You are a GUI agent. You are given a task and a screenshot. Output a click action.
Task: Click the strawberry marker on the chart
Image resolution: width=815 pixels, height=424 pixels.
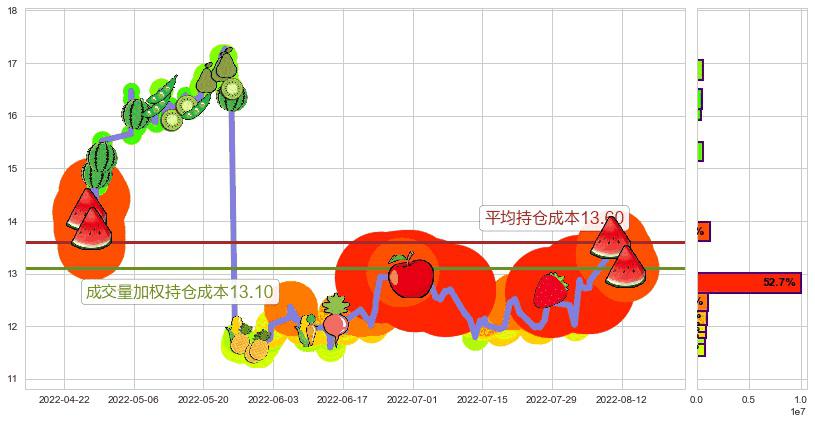pyautogui.click(x=550, y=289)
